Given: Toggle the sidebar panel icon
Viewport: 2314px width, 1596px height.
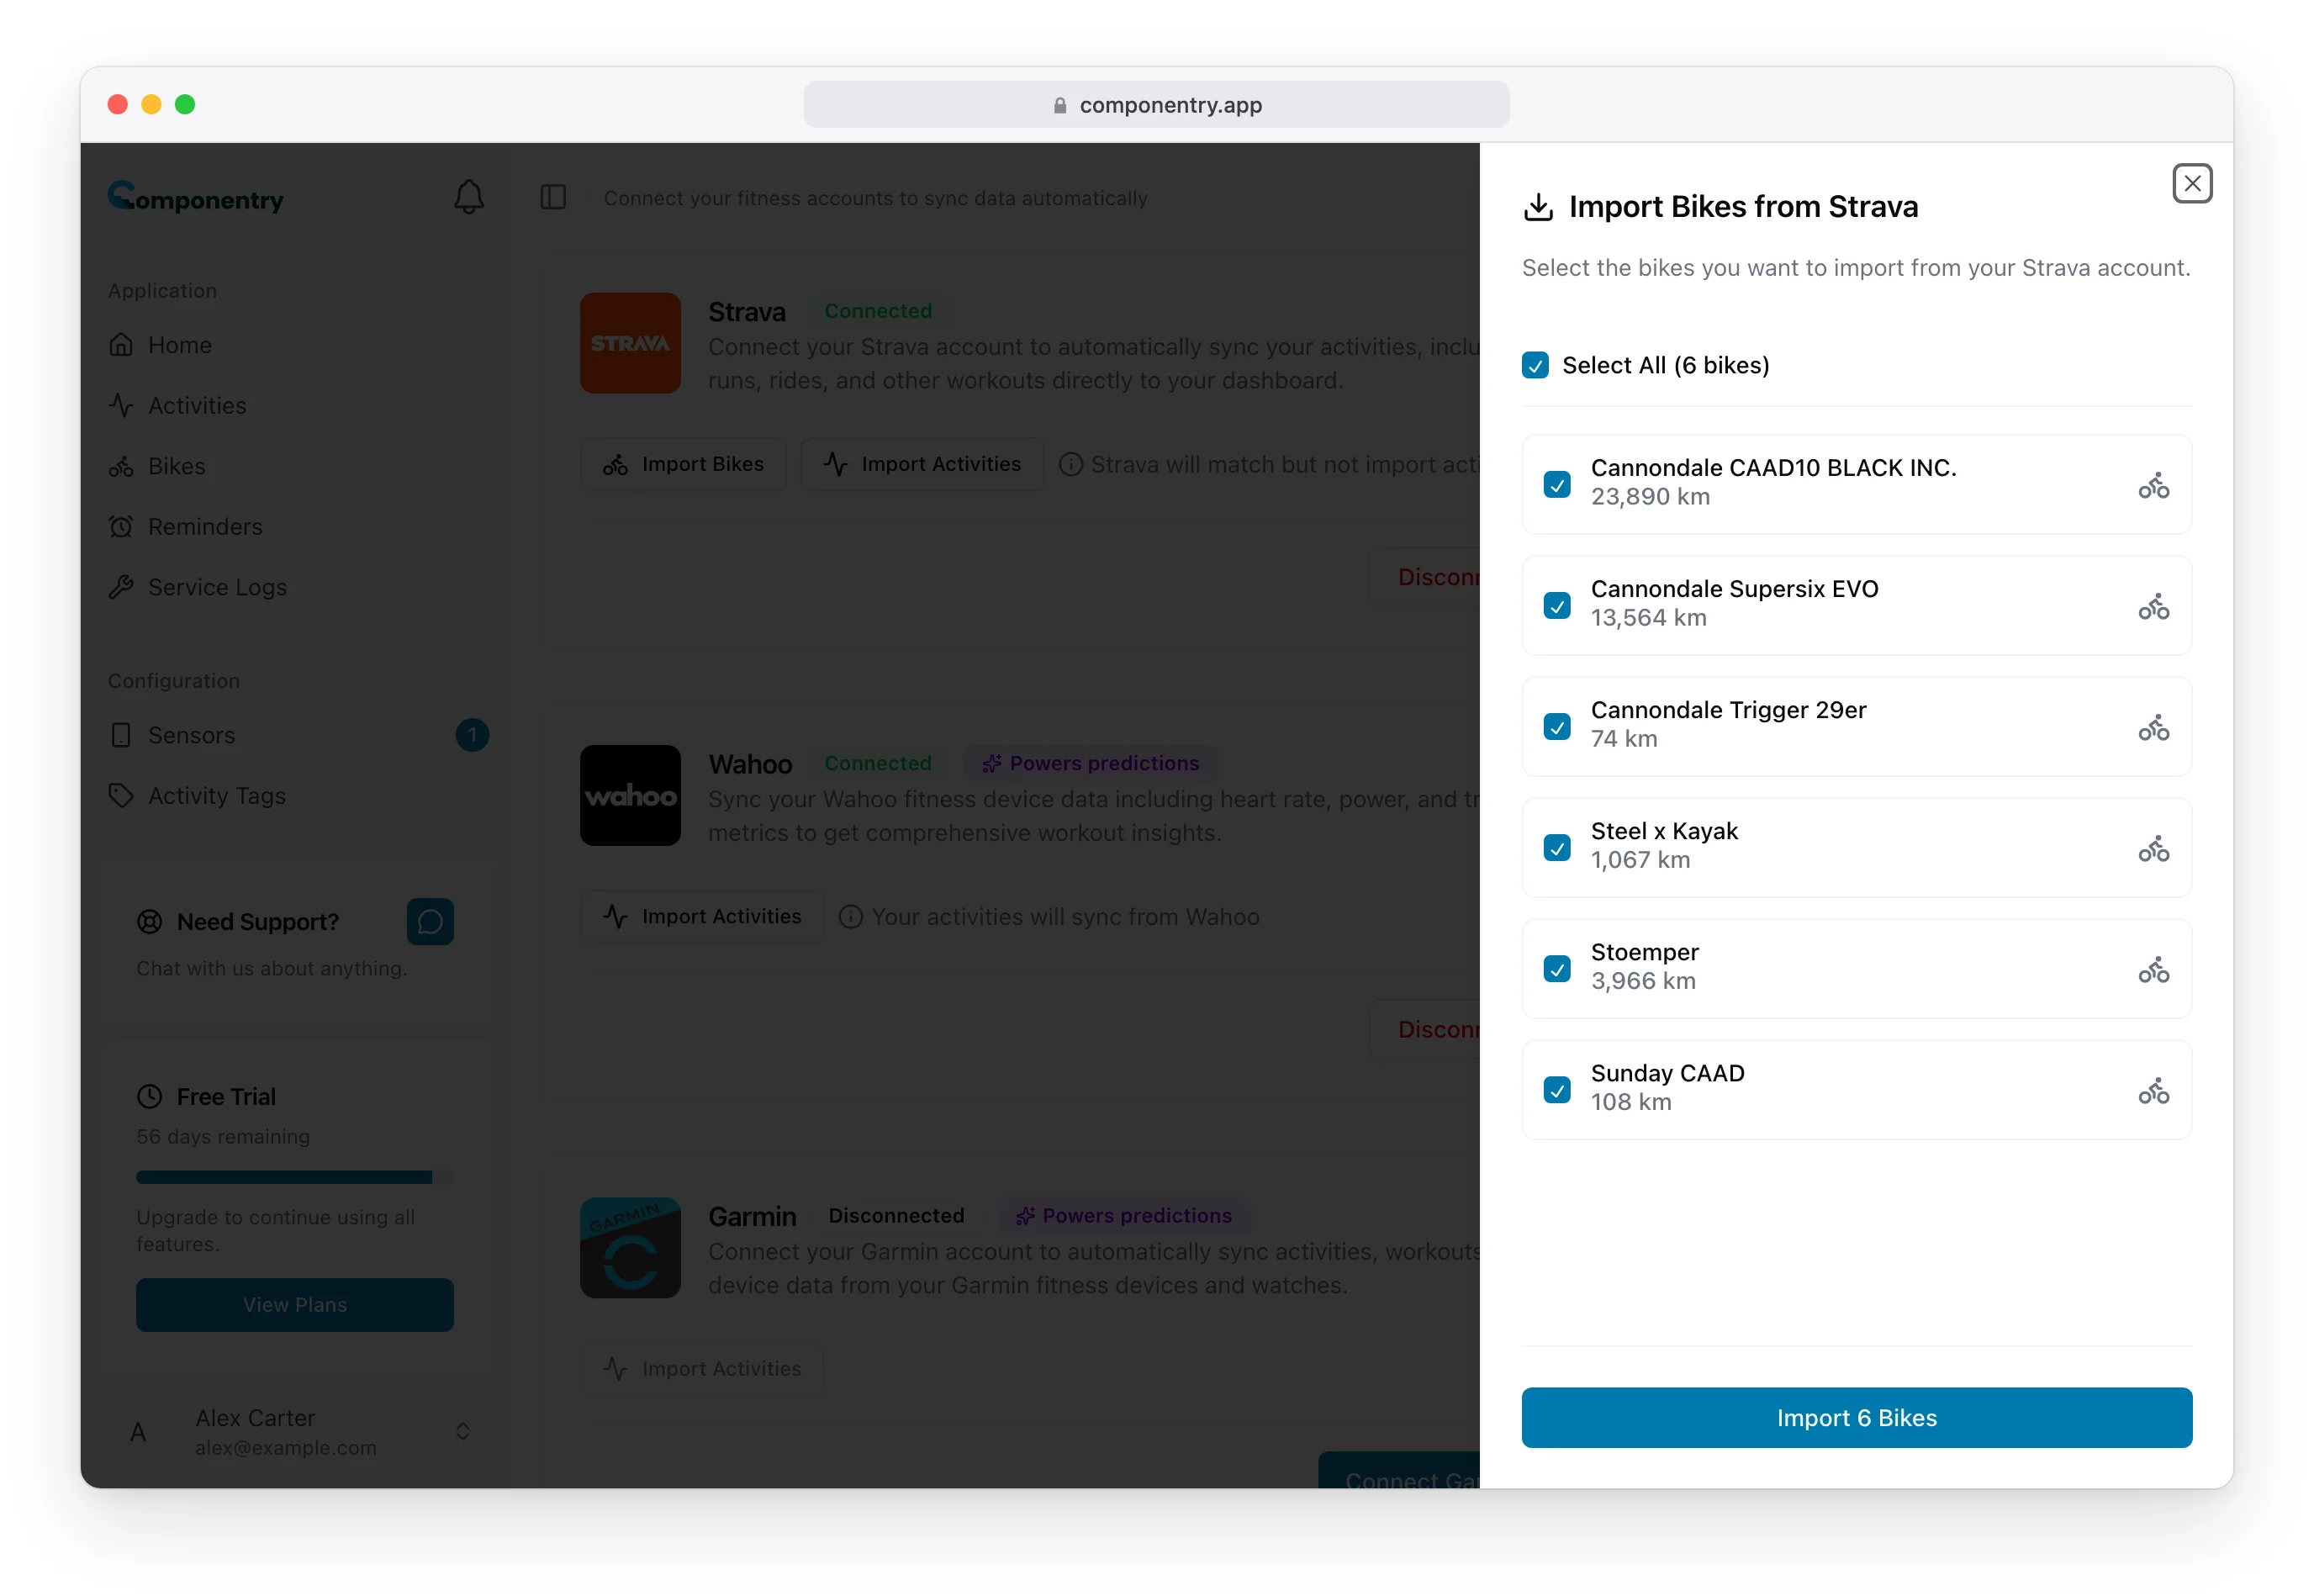Looking at the screenshot, I should (553, 197).
